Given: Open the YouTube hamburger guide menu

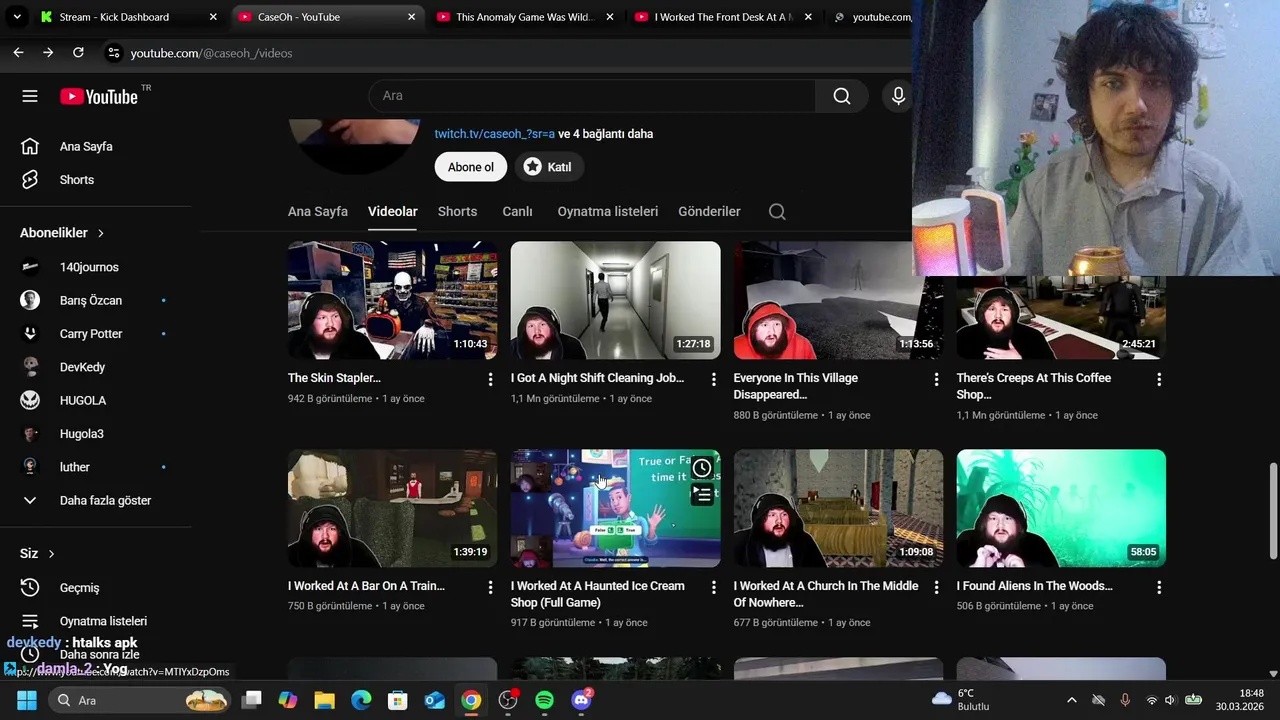Looking at the screenshot, I should pos(30,96).
